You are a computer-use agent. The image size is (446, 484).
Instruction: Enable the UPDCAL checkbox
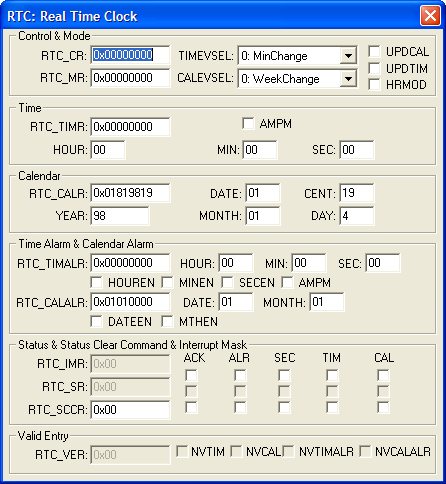374,51
